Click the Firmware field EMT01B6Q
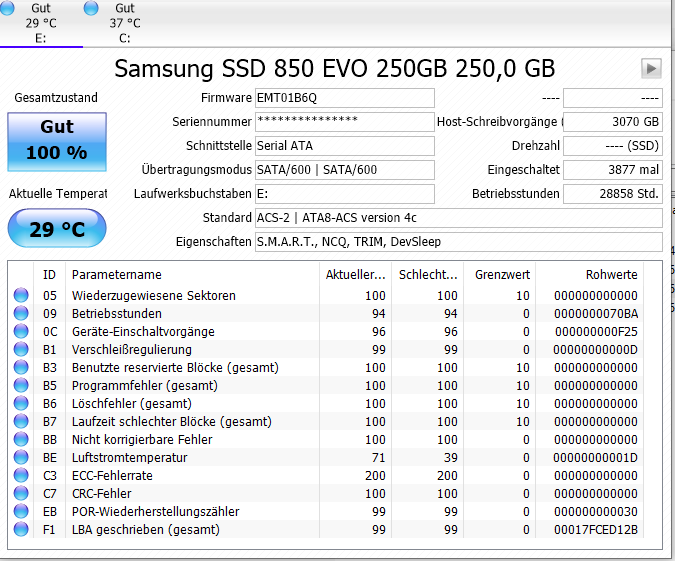 pos(345,98)
